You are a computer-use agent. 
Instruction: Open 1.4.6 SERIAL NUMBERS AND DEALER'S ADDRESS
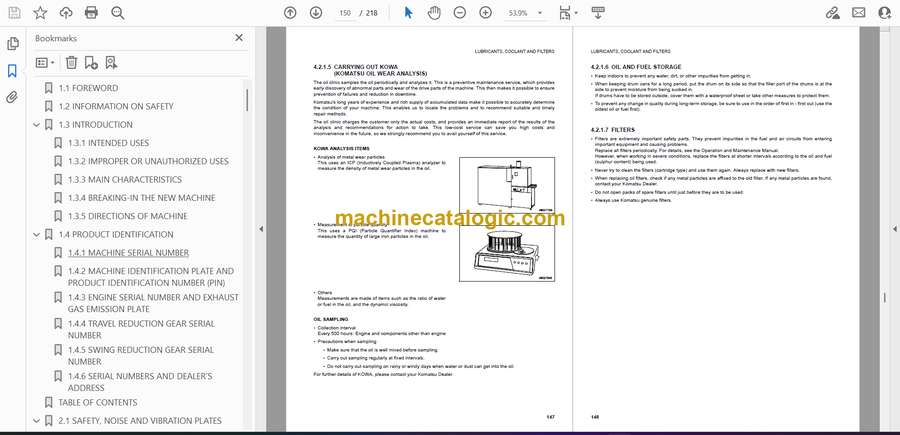pos(140,382)
